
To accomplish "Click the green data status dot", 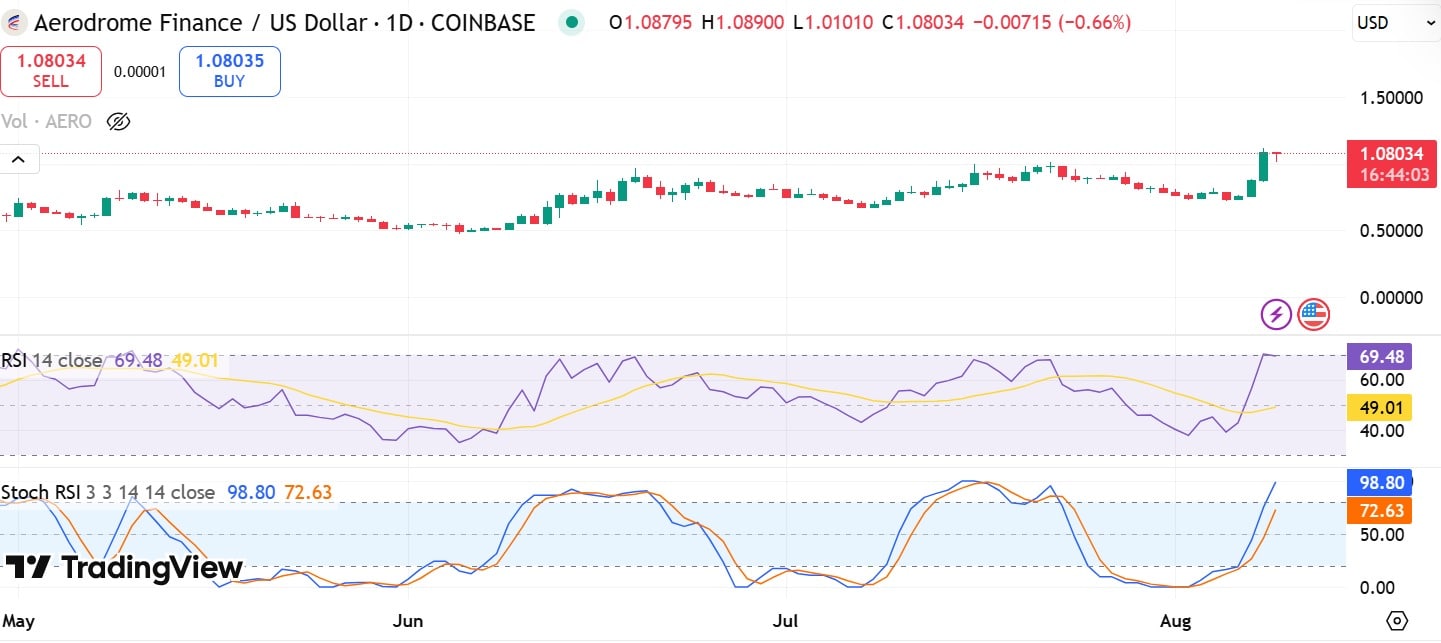I will [570, 21].
